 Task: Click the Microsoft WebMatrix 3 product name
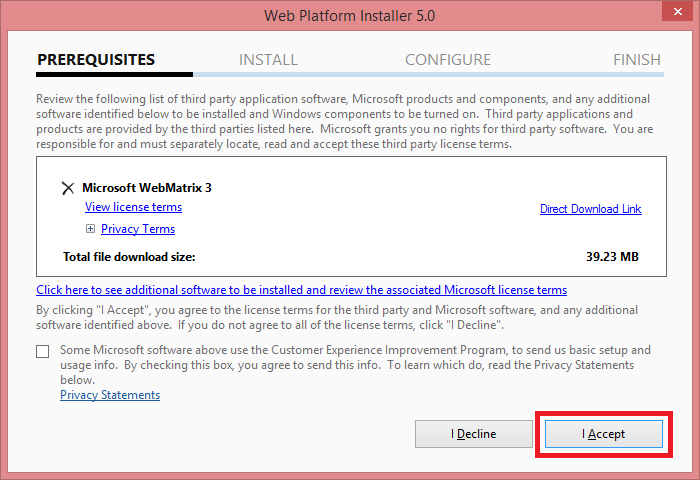coord(146,188)
